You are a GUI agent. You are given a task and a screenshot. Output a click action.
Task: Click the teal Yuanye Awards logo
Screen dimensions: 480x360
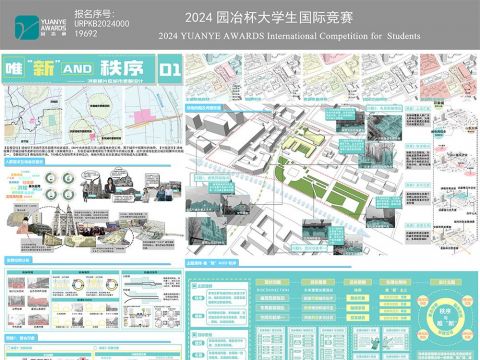coord(27,28)
